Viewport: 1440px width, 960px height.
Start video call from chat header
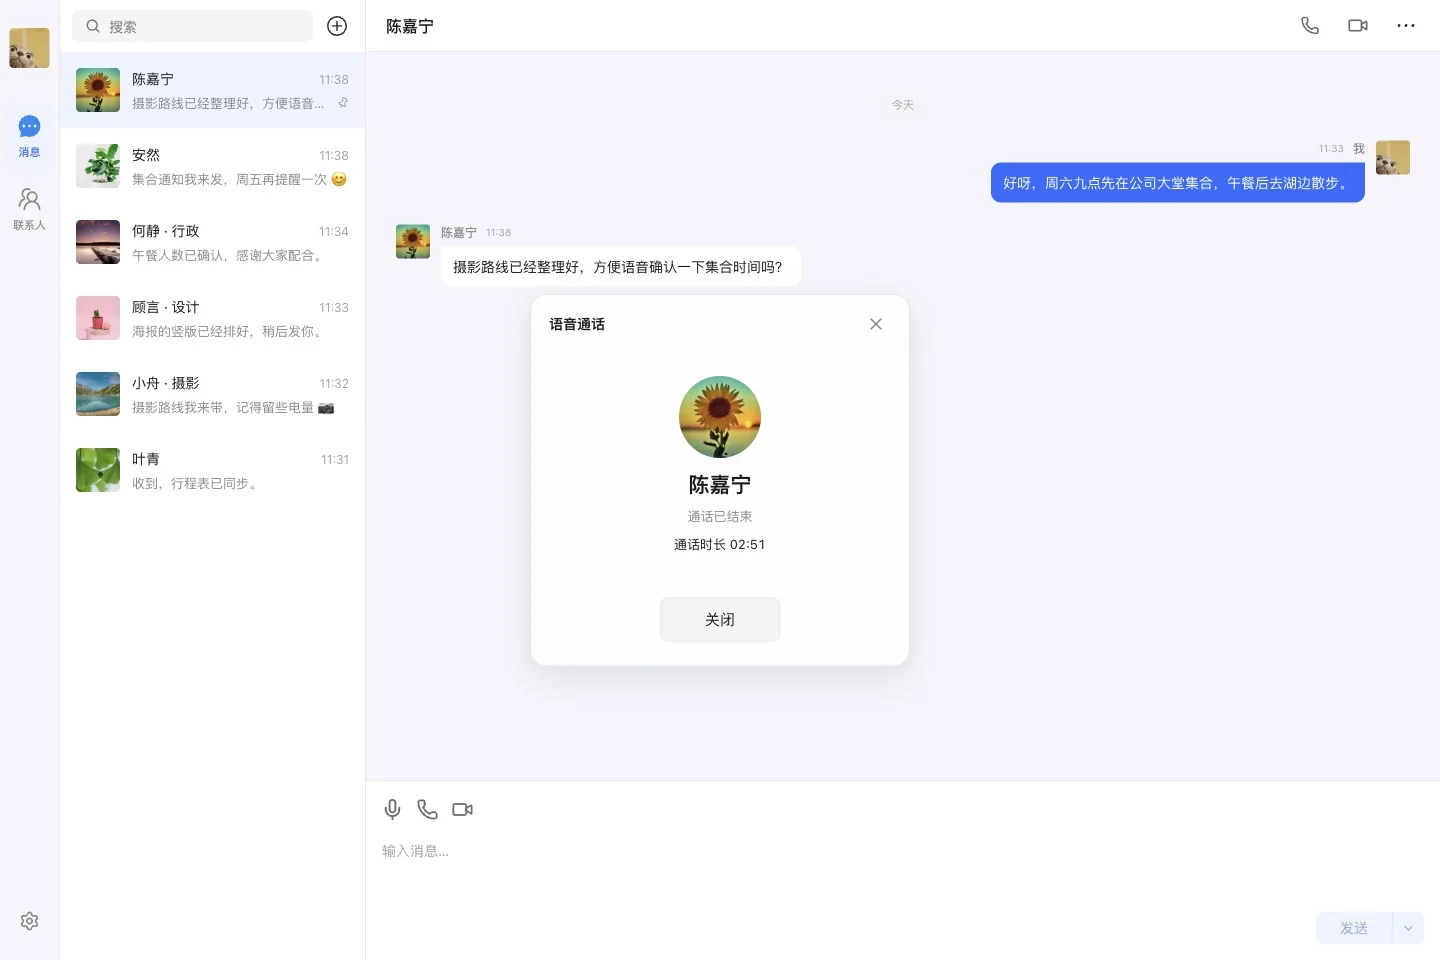(1358, 26)
